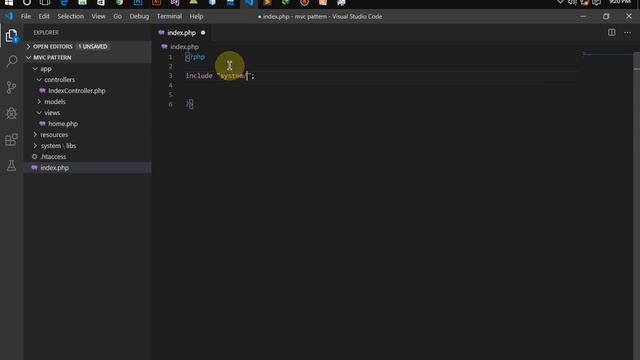Switch to the index.php editor tab
The width and height of the screenshot is (640, 360).
(182, 33)
